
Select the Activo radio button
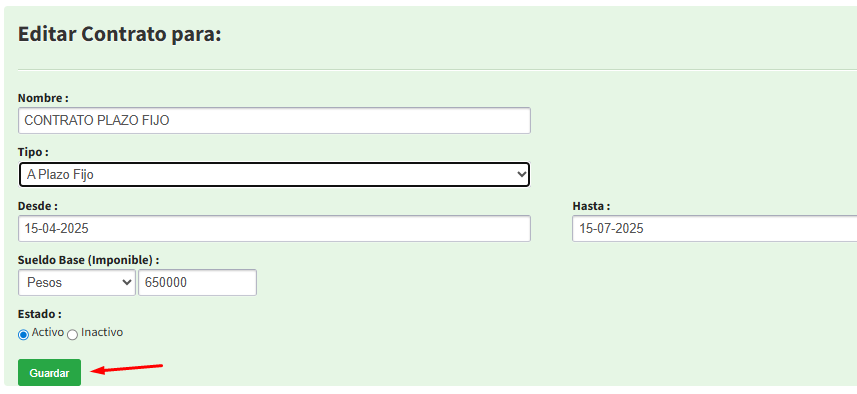pyautogui.click(x=24, y=335)
